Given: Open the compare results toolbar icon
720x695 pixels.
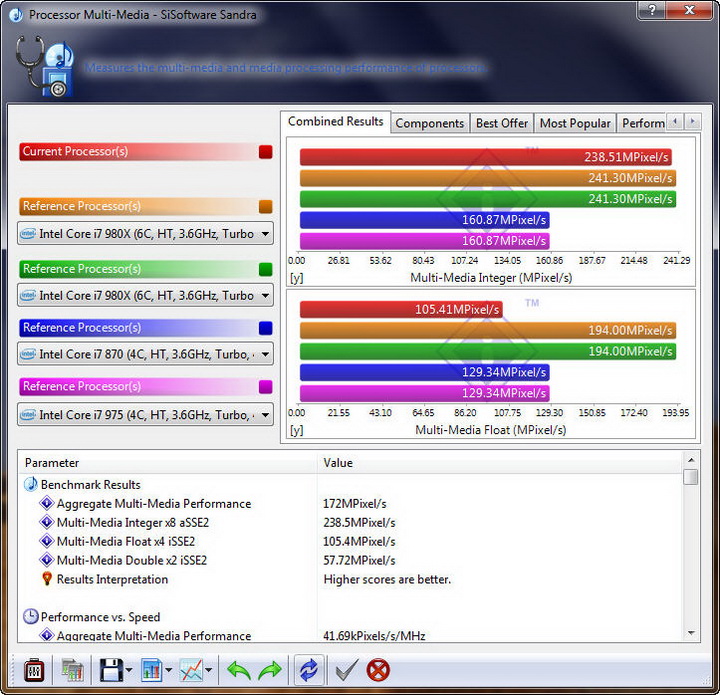Looking at the screenshot, I should 72,671.
